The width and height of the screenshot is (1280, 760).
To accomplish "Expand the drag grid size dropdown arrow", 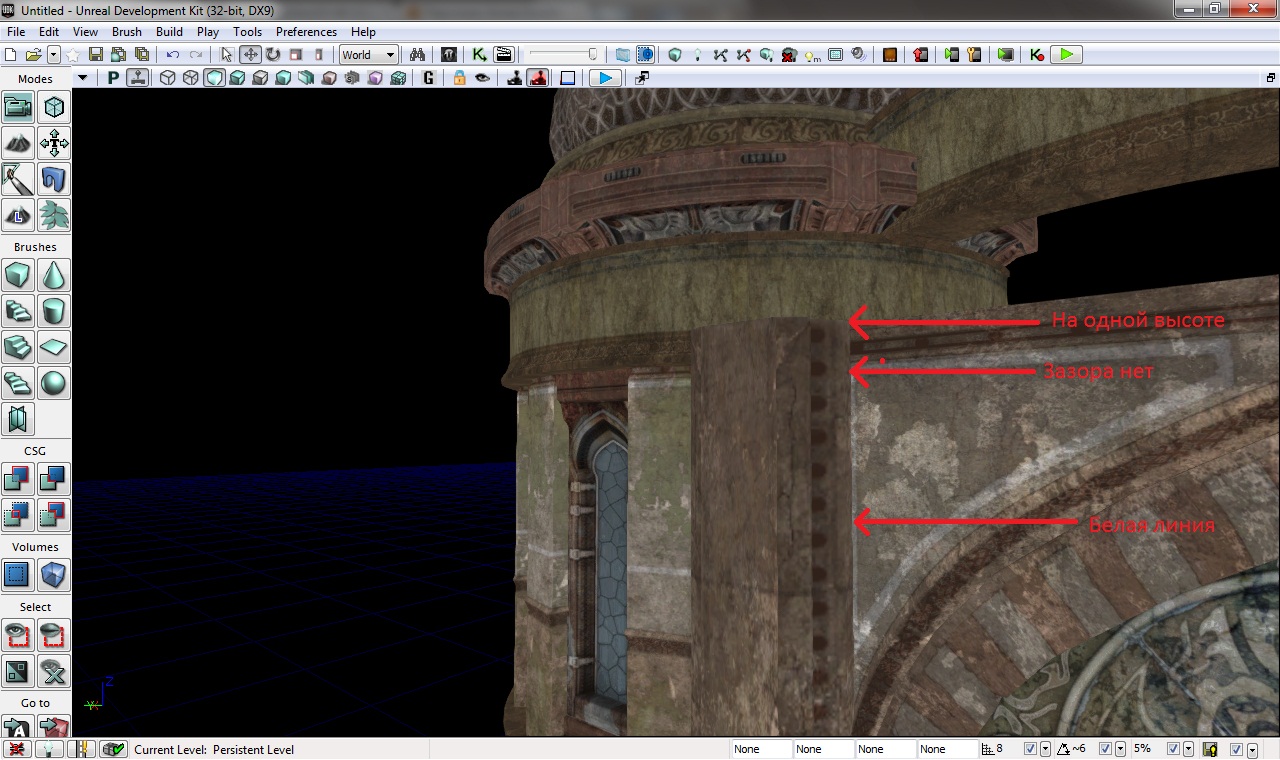I will click(1046, 749).
